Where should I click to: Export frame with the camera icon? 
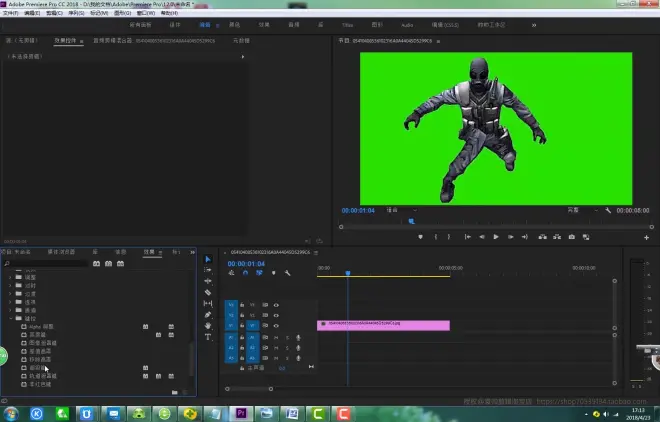pos(572,237)
